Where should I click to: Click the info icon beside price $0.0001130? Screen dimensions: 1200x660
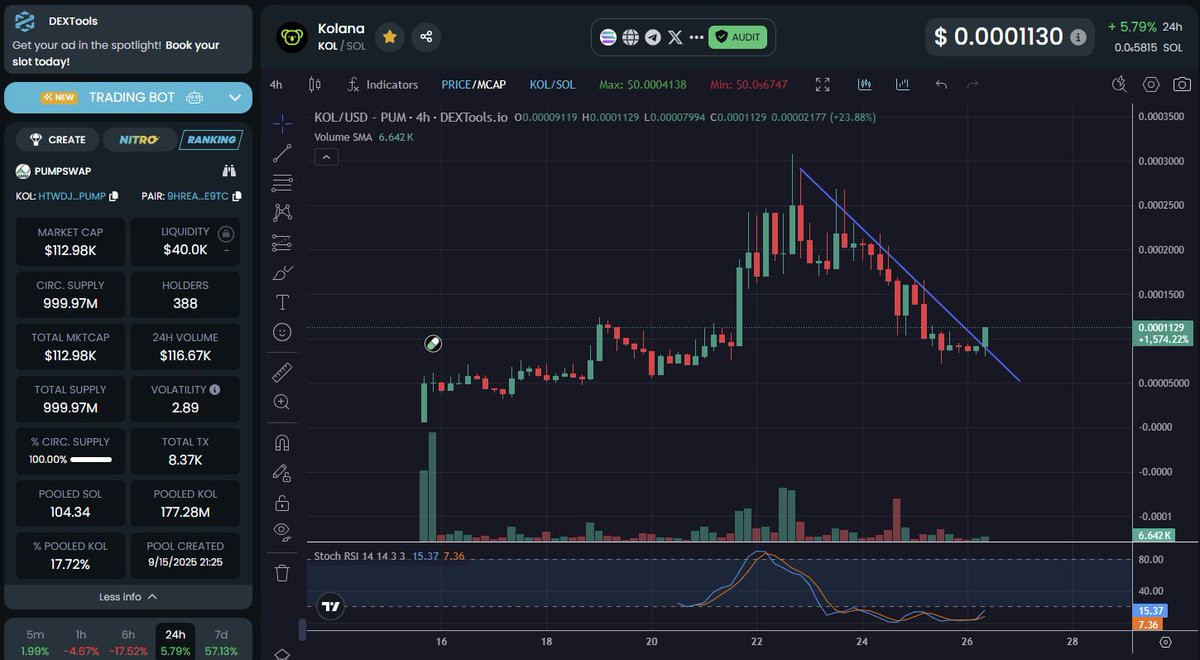[1078, 37]
